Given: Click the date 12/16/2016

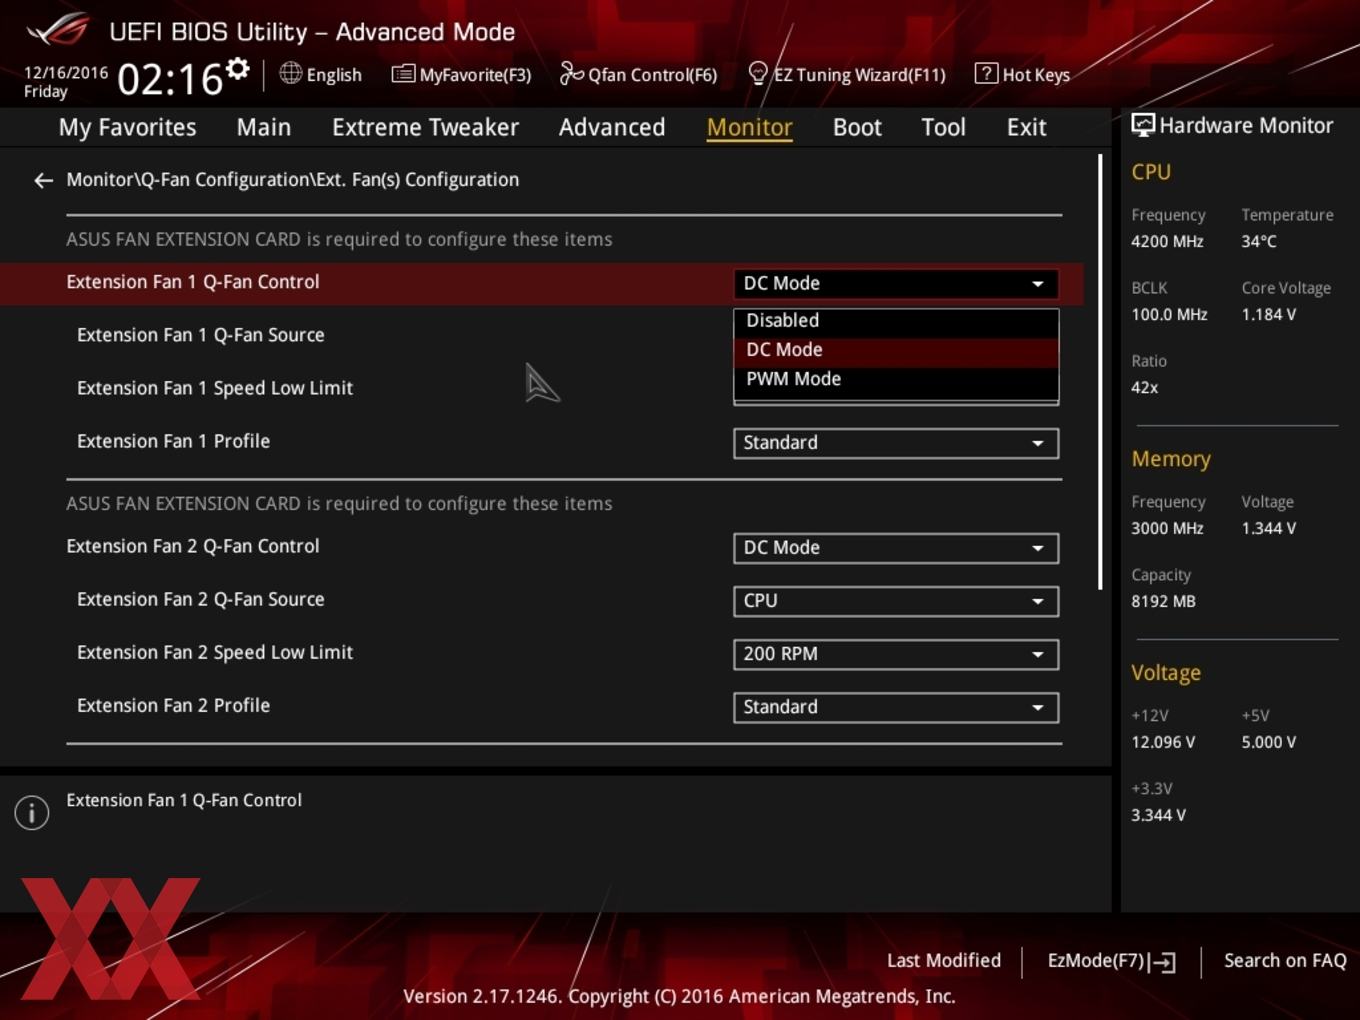Looking at the screenshot, I should (66, 73).
